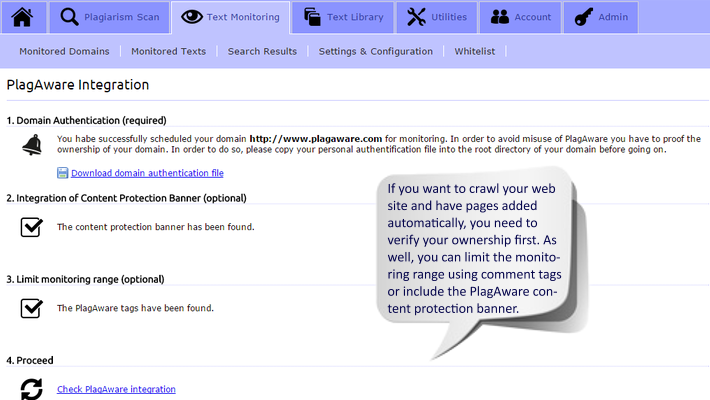The width and height of the screenshot is (710, 400).
Task: Go to the home page icon
Action: tap(23, 17)
